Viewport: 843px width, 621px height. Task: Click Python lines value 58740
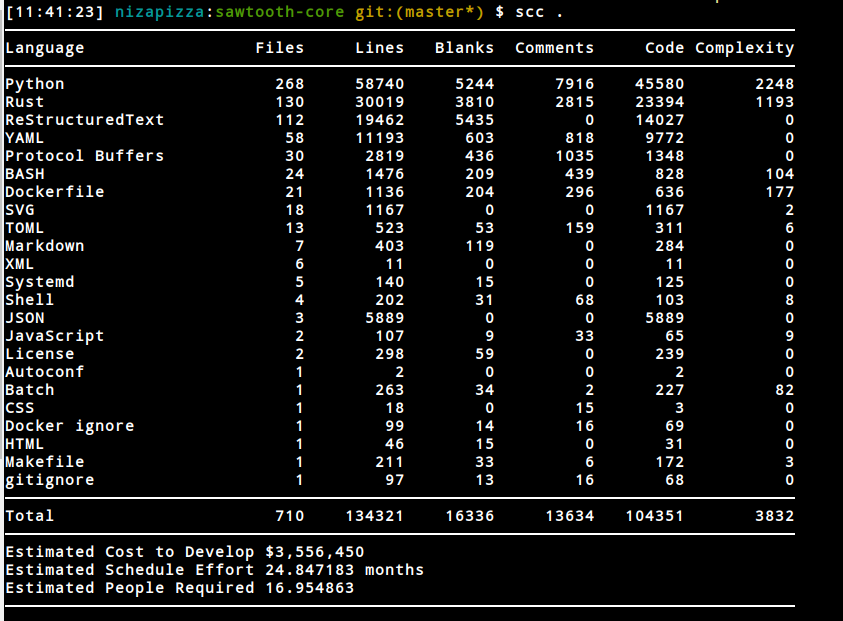[380, 84]
